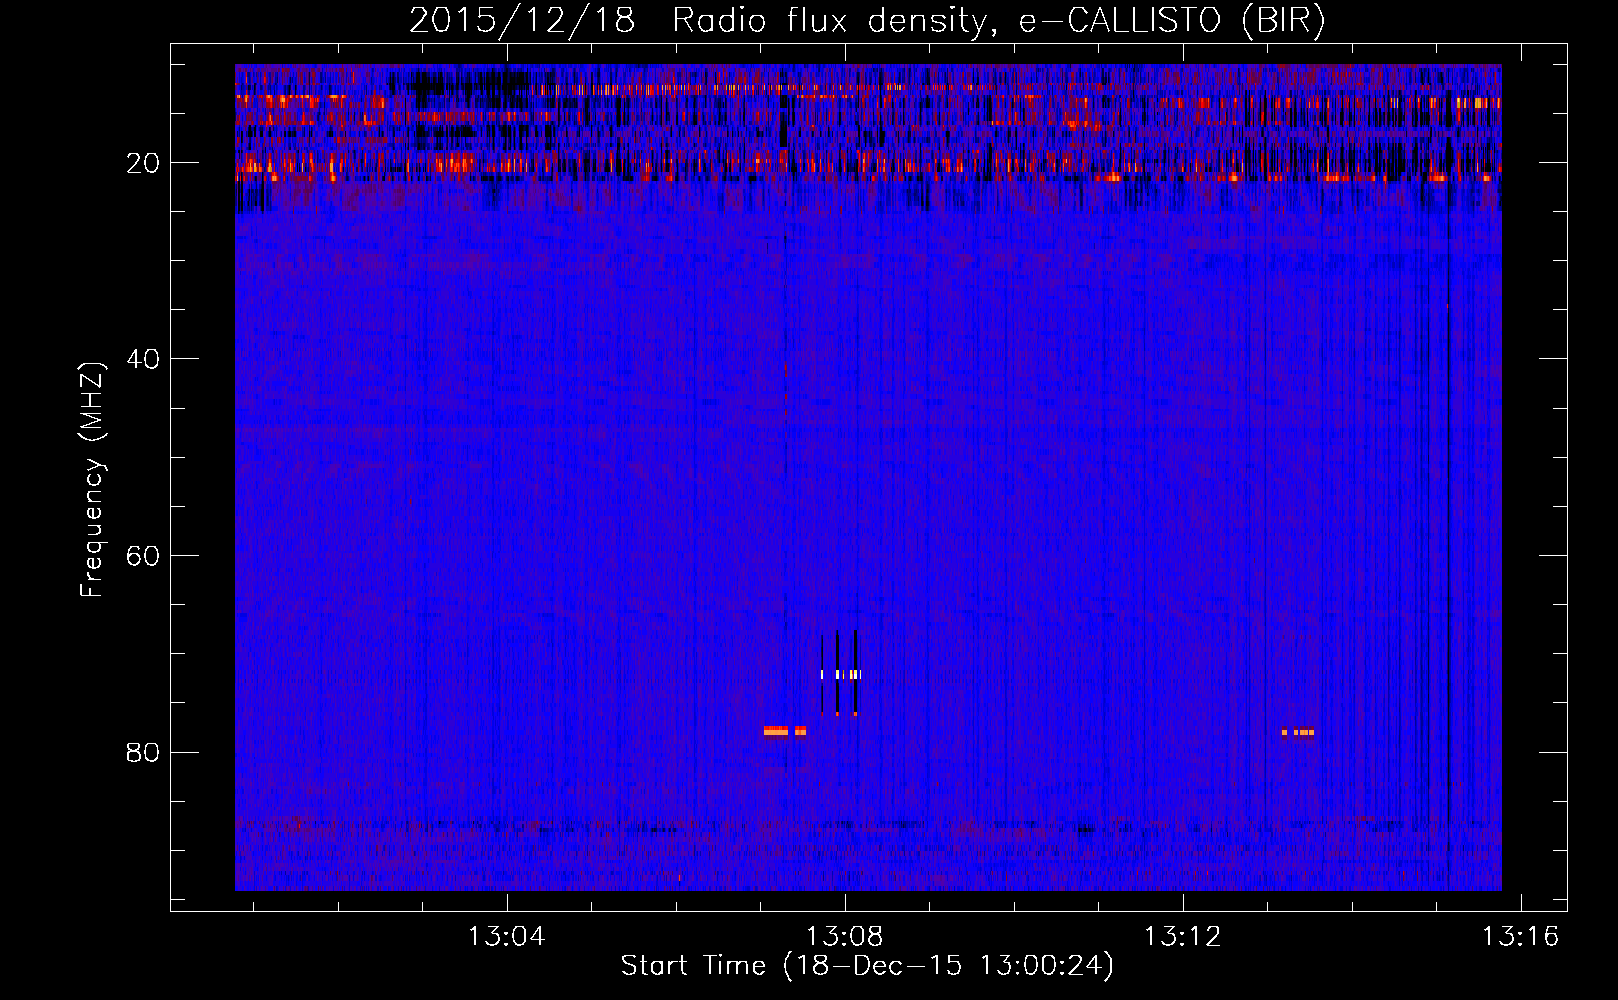
Task: Click the 60 MHz frequency tick label
Action: pyautogui.click(x=143, y=556)
